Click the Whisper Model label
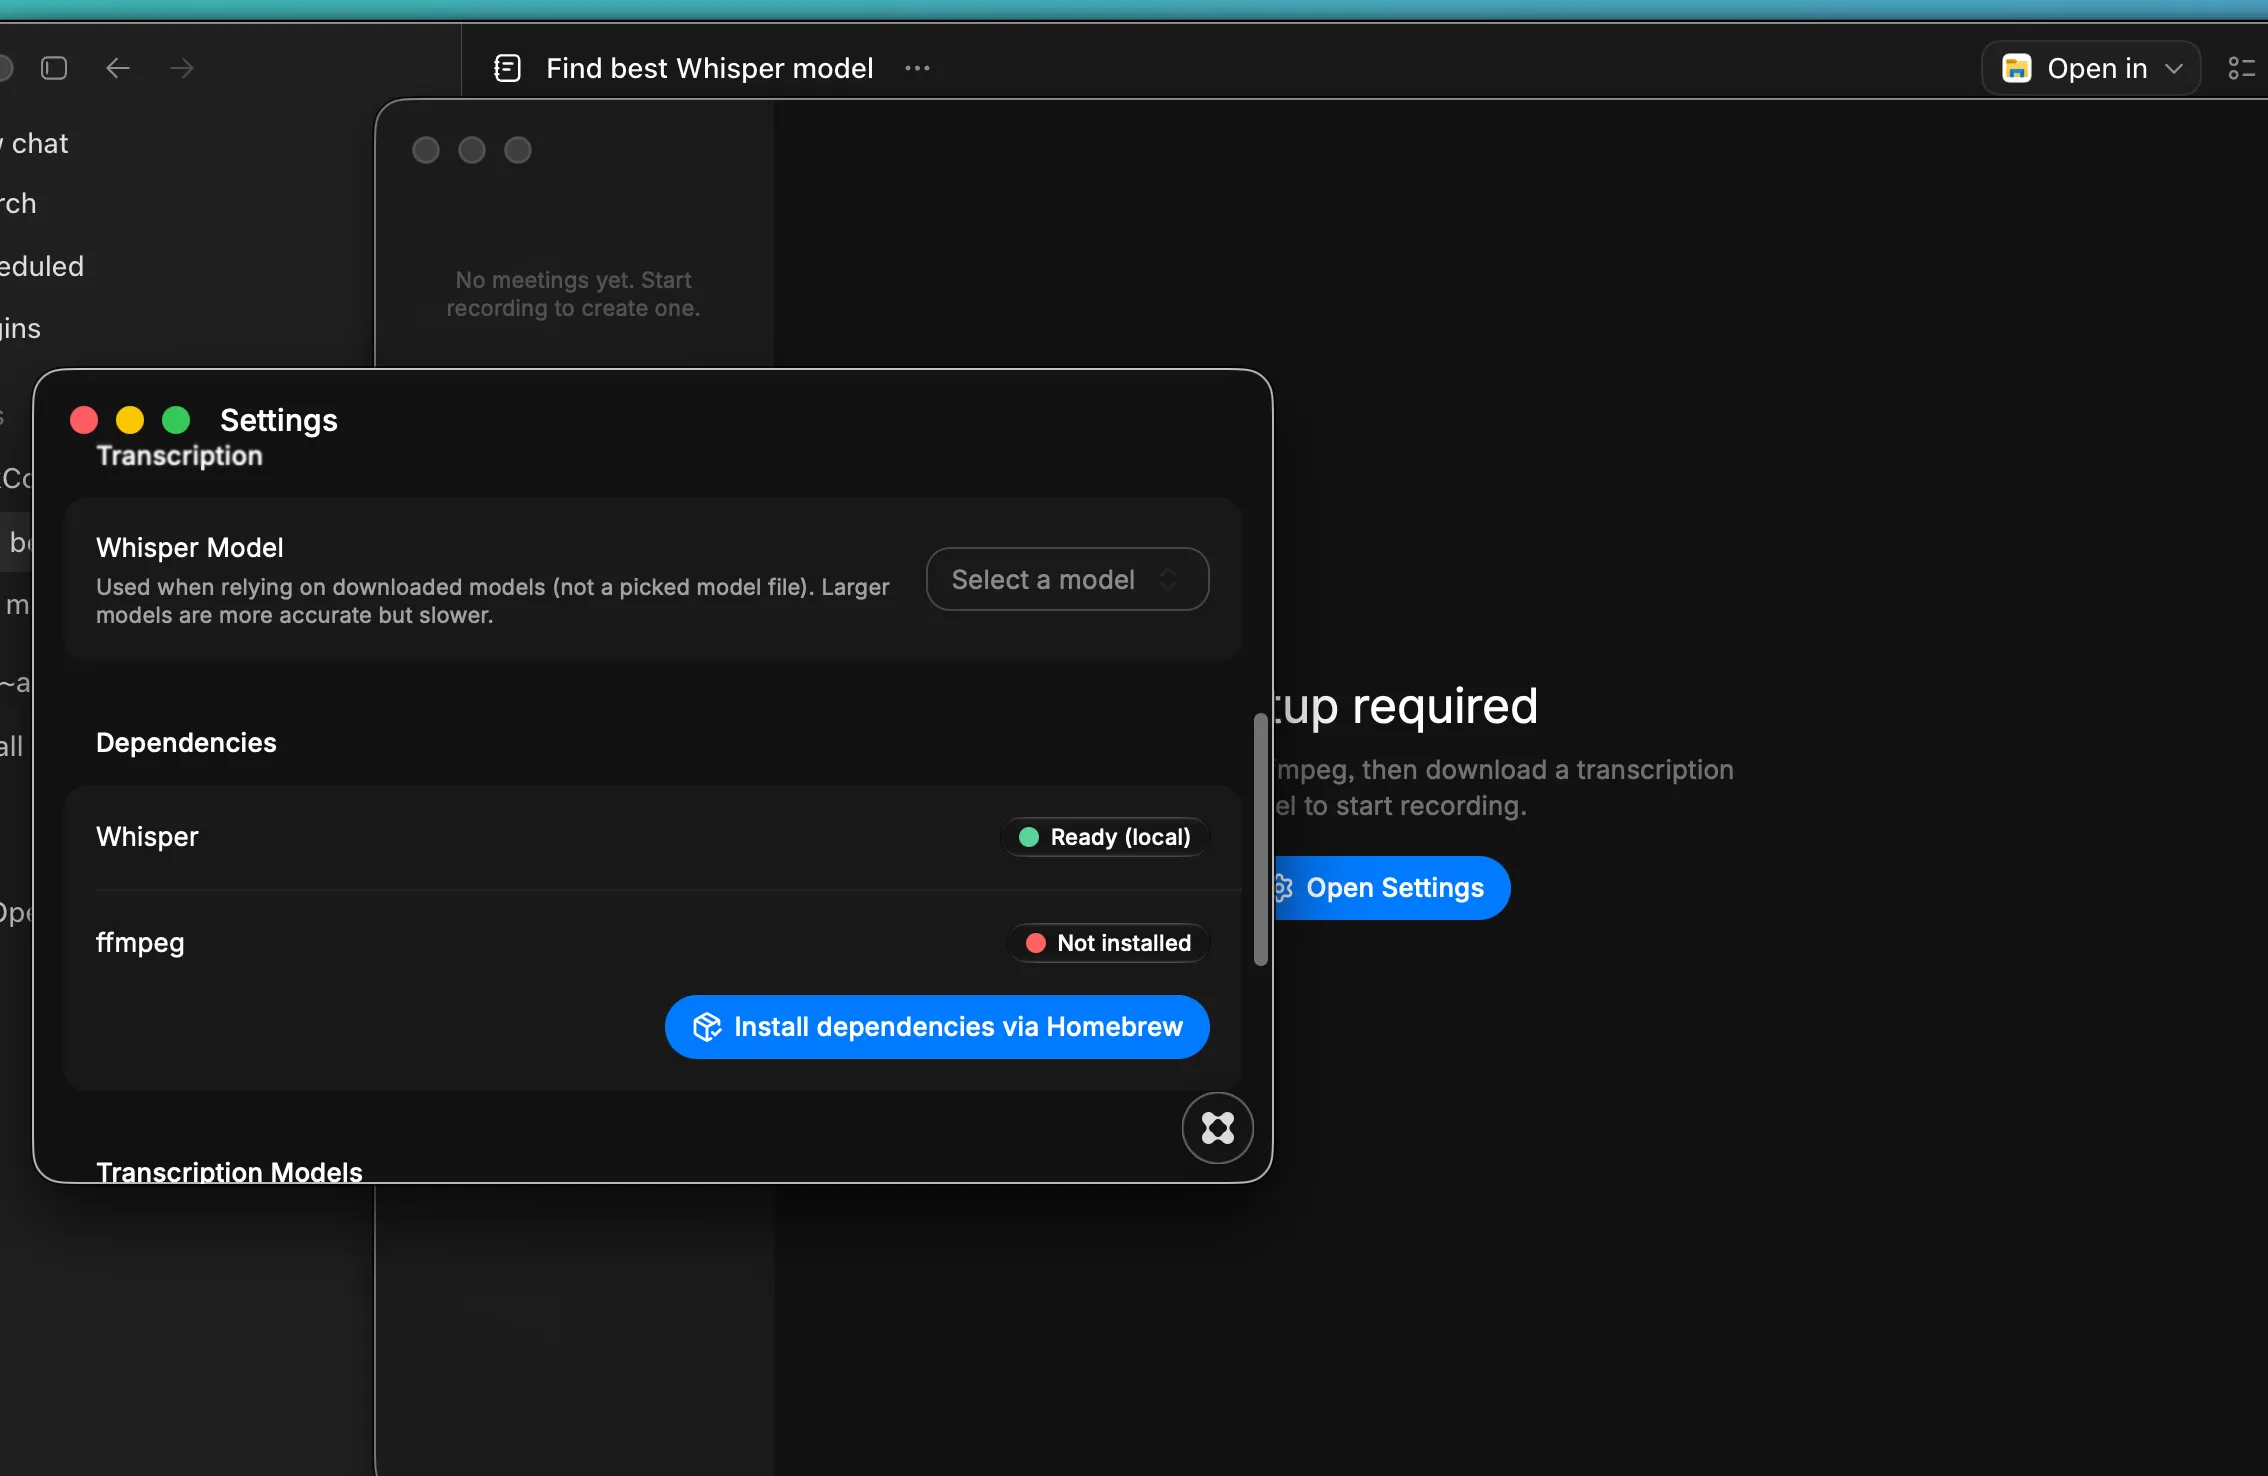This screenshot has width=2268, height=1476. tap(190, 547)
